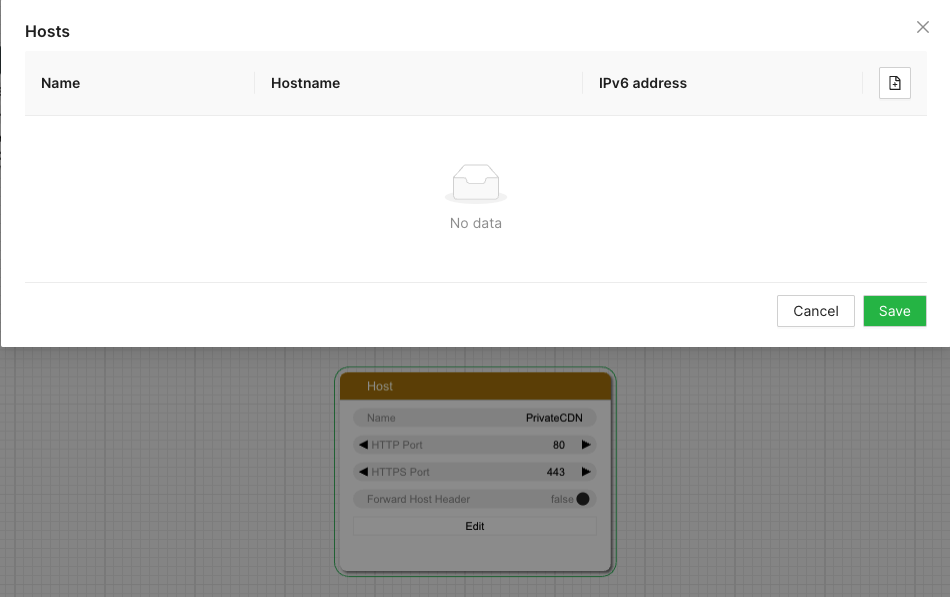Add a new host via the file-plus icon
The height and width of the screenshot is (597, 950).
coord(894,83)
